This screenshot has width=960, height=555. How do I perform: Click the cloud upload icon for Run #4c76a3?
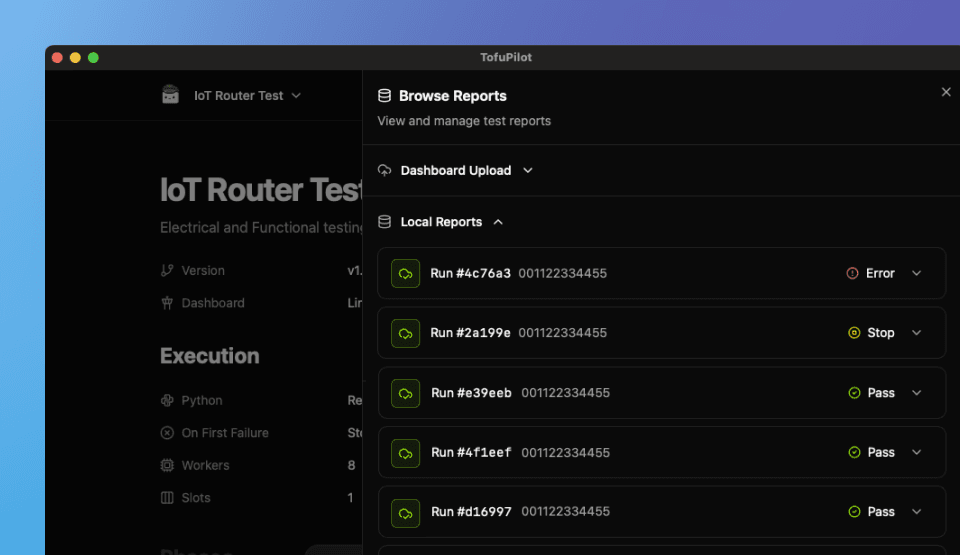(405, 274)
